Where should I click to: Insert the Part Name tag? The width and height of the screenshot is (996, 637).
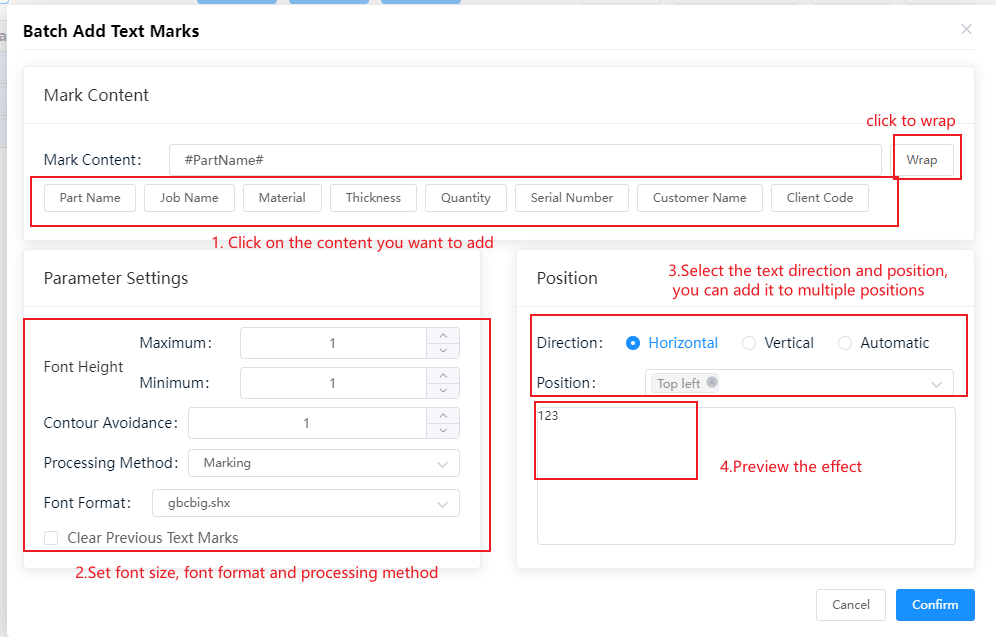point(90,198)
